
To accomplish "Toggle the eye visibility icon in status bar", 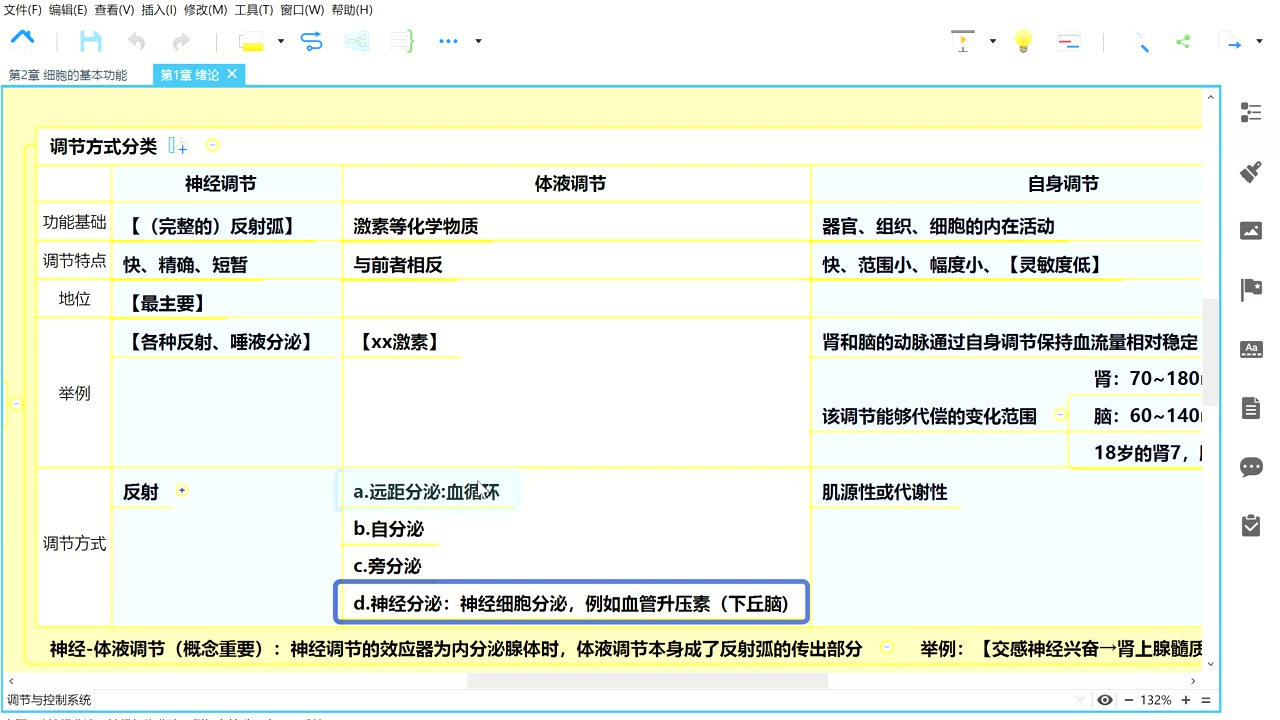I will [x=1105, y=700].
